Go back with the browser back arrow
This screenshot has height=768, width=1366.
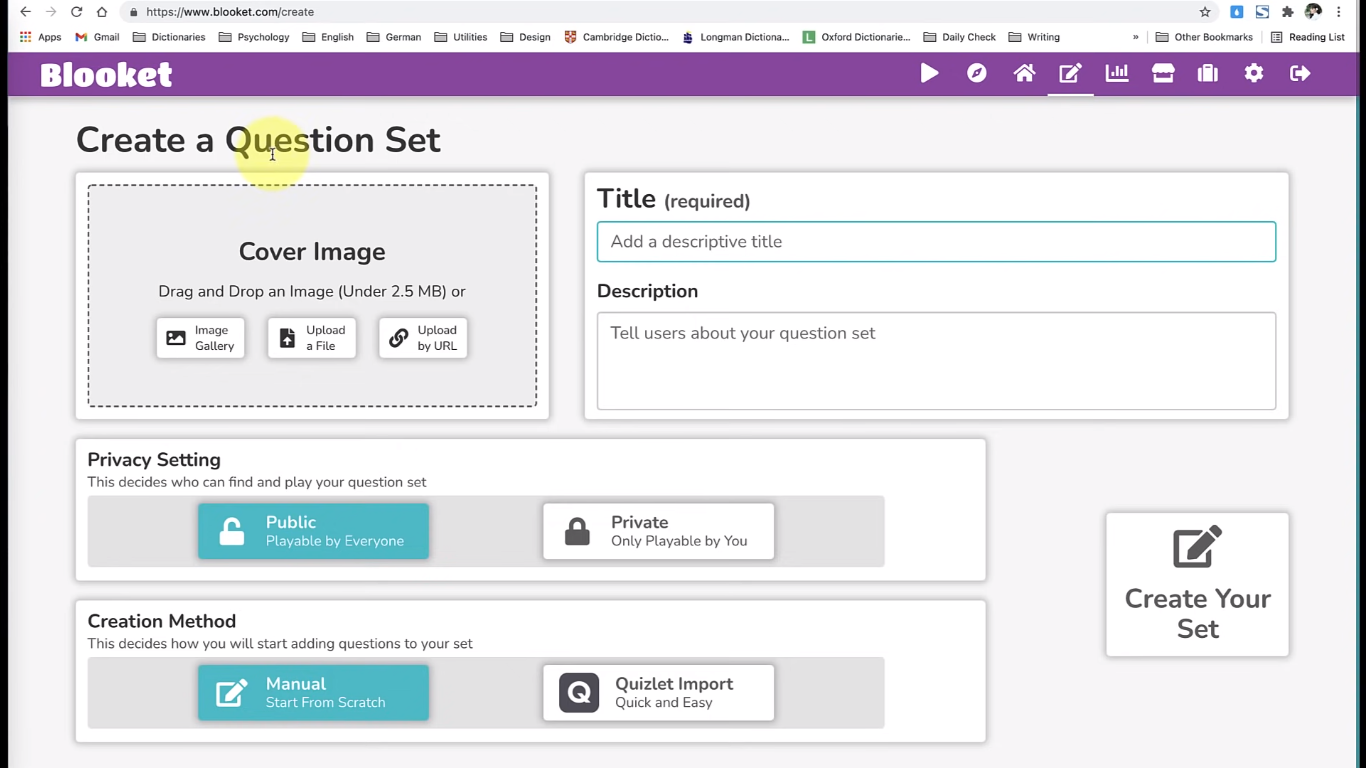[x=25, y=12]
